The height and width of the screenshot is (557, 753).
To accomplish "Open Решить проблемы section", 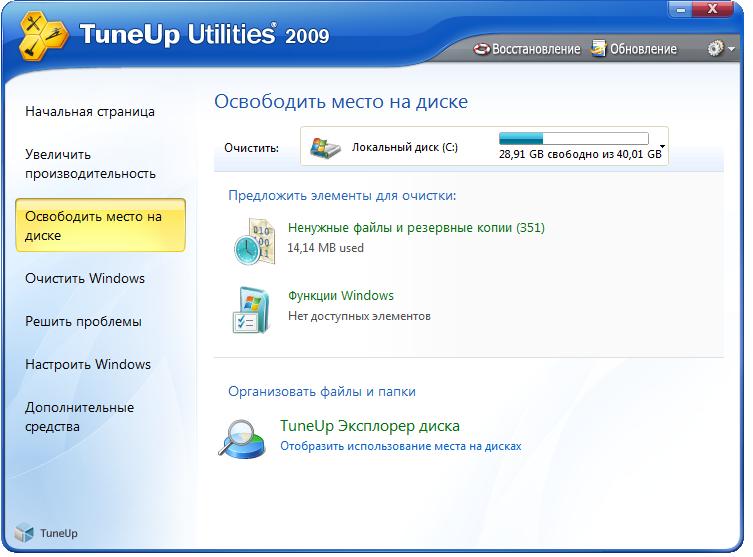I will click(83, 322).
